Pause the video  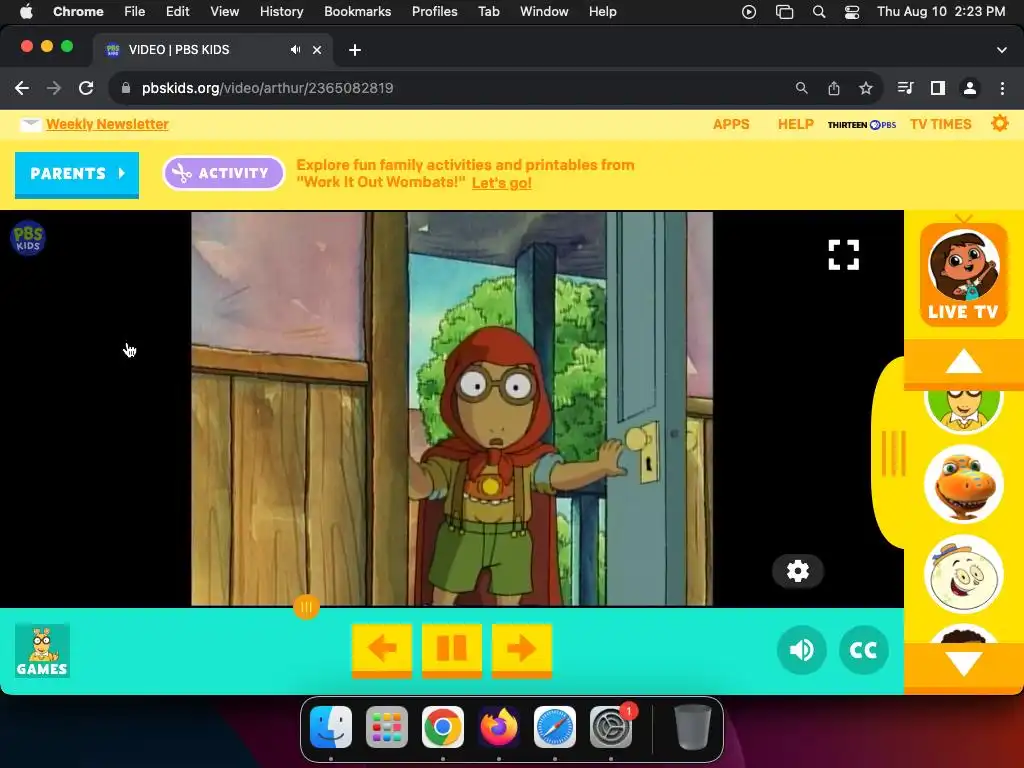coord(451,649)
